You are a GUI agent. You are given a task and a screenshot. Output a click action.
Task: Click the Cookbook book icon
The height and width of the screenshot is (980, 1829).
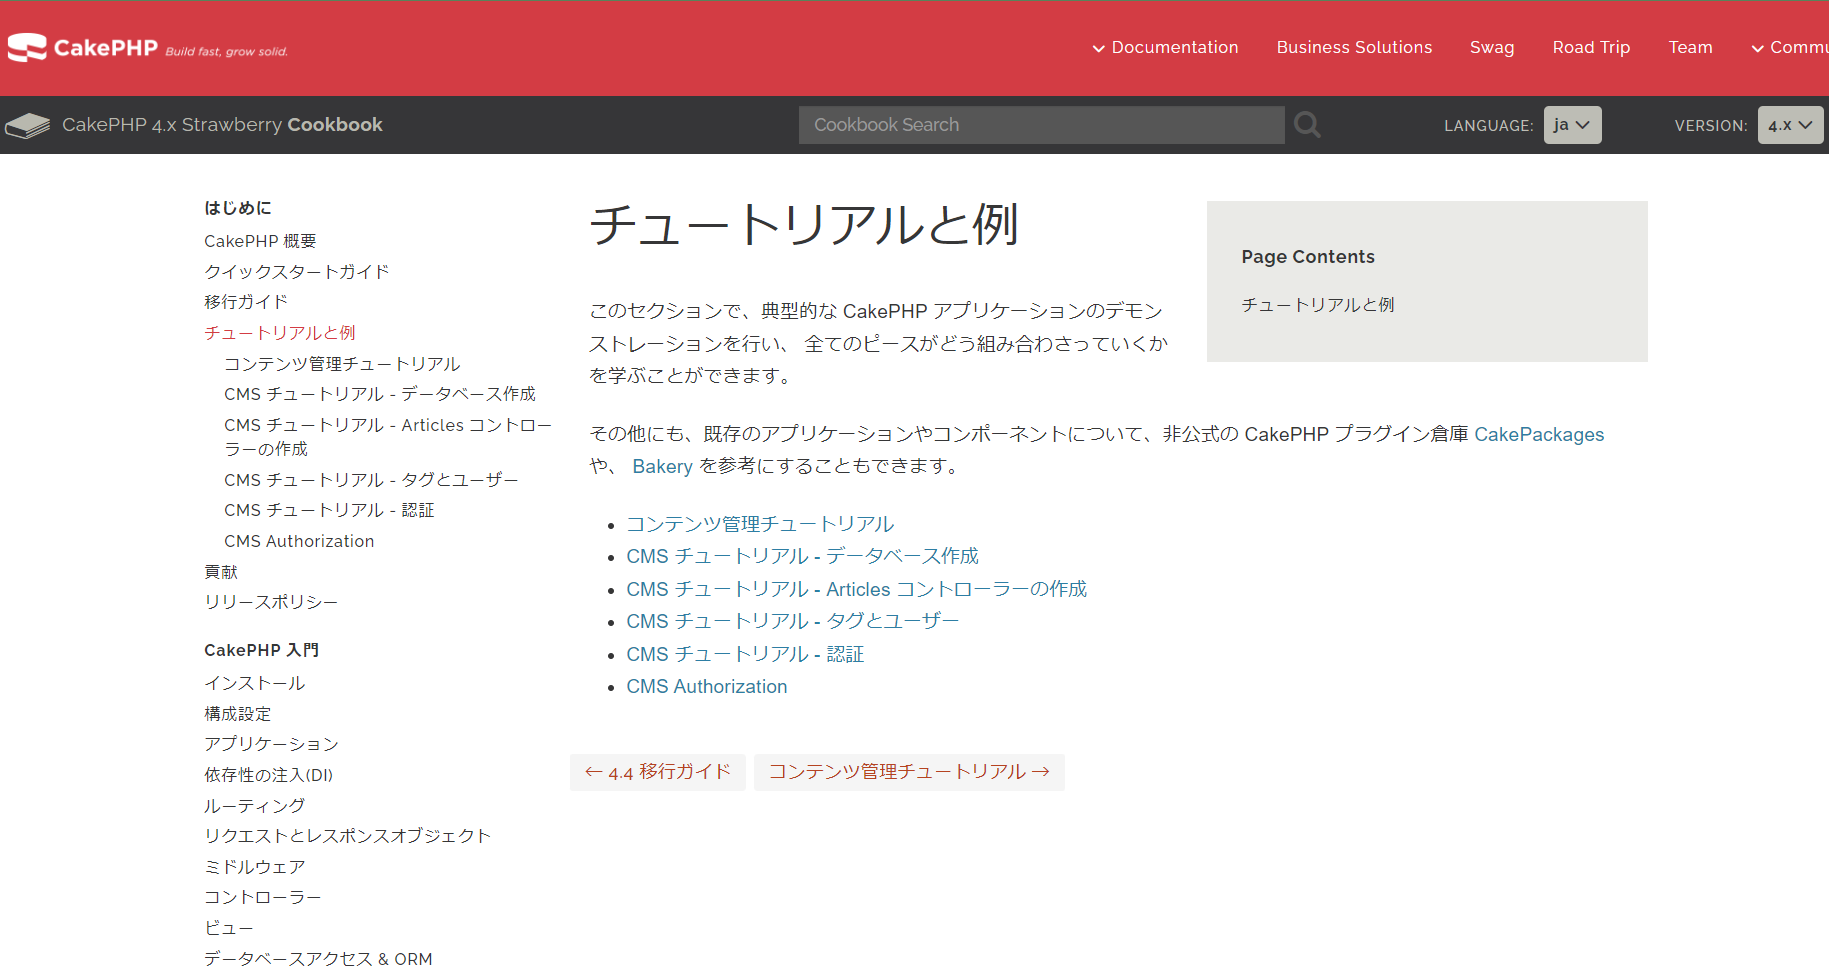27,125
